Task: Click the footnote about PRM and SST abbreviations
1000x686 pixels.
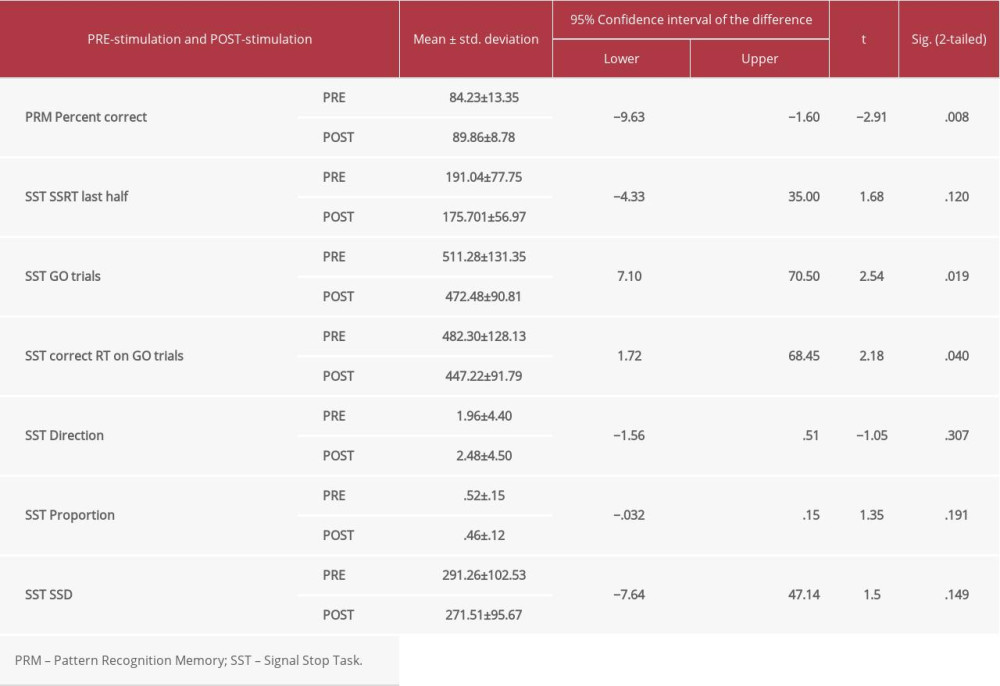Action: click(x=191, y=660)
